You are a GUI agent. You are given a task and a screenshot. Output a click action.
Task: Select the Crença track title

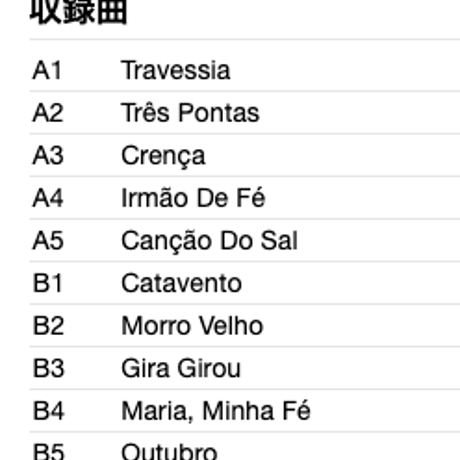coord(163,157)
